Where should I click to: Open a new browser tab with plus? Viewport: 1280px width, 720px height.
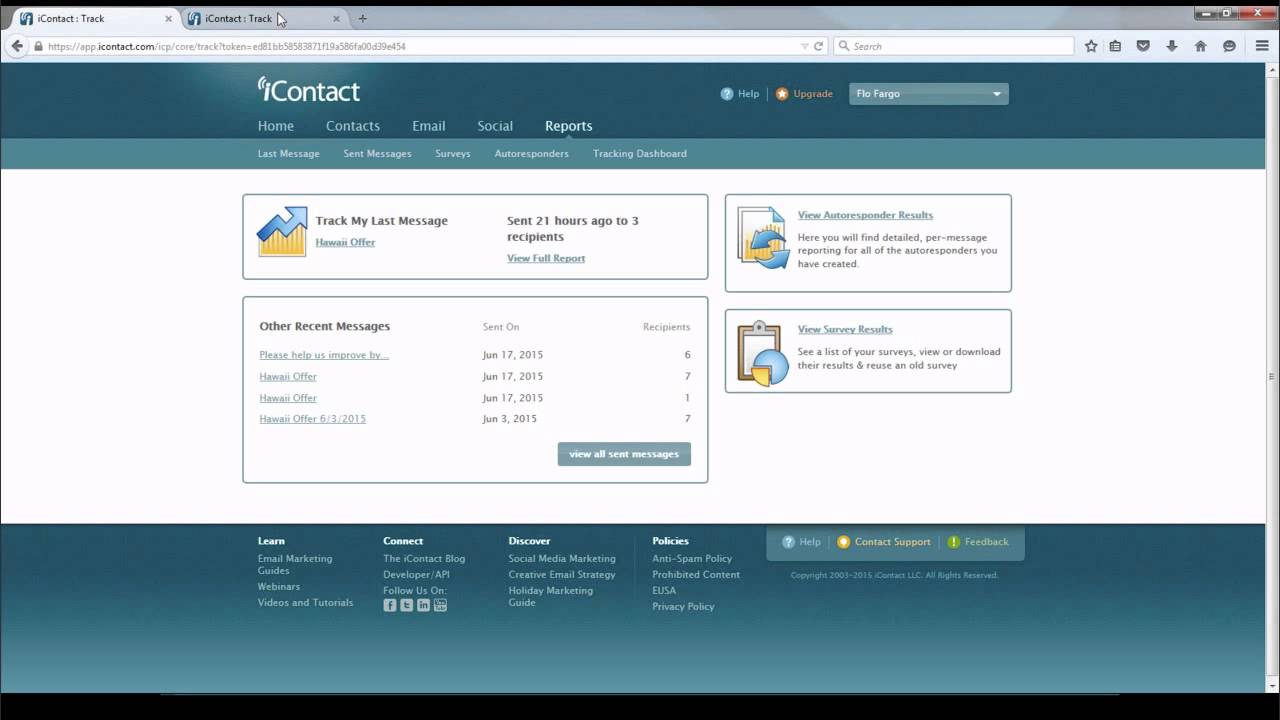[x=362, y=18]
